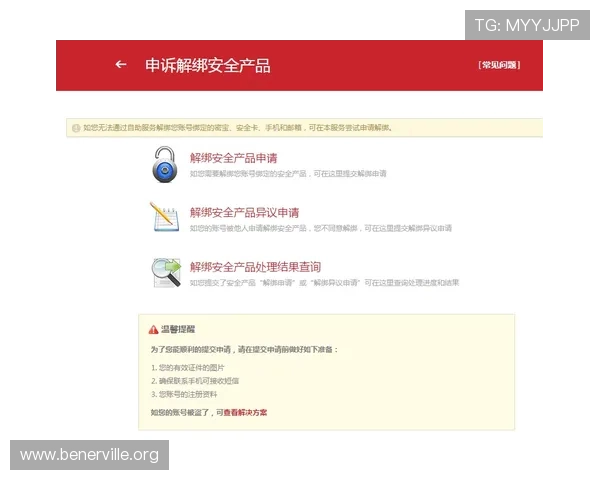
Task: Click the 温馨提醒 heading text
Action: click(178, 329)
